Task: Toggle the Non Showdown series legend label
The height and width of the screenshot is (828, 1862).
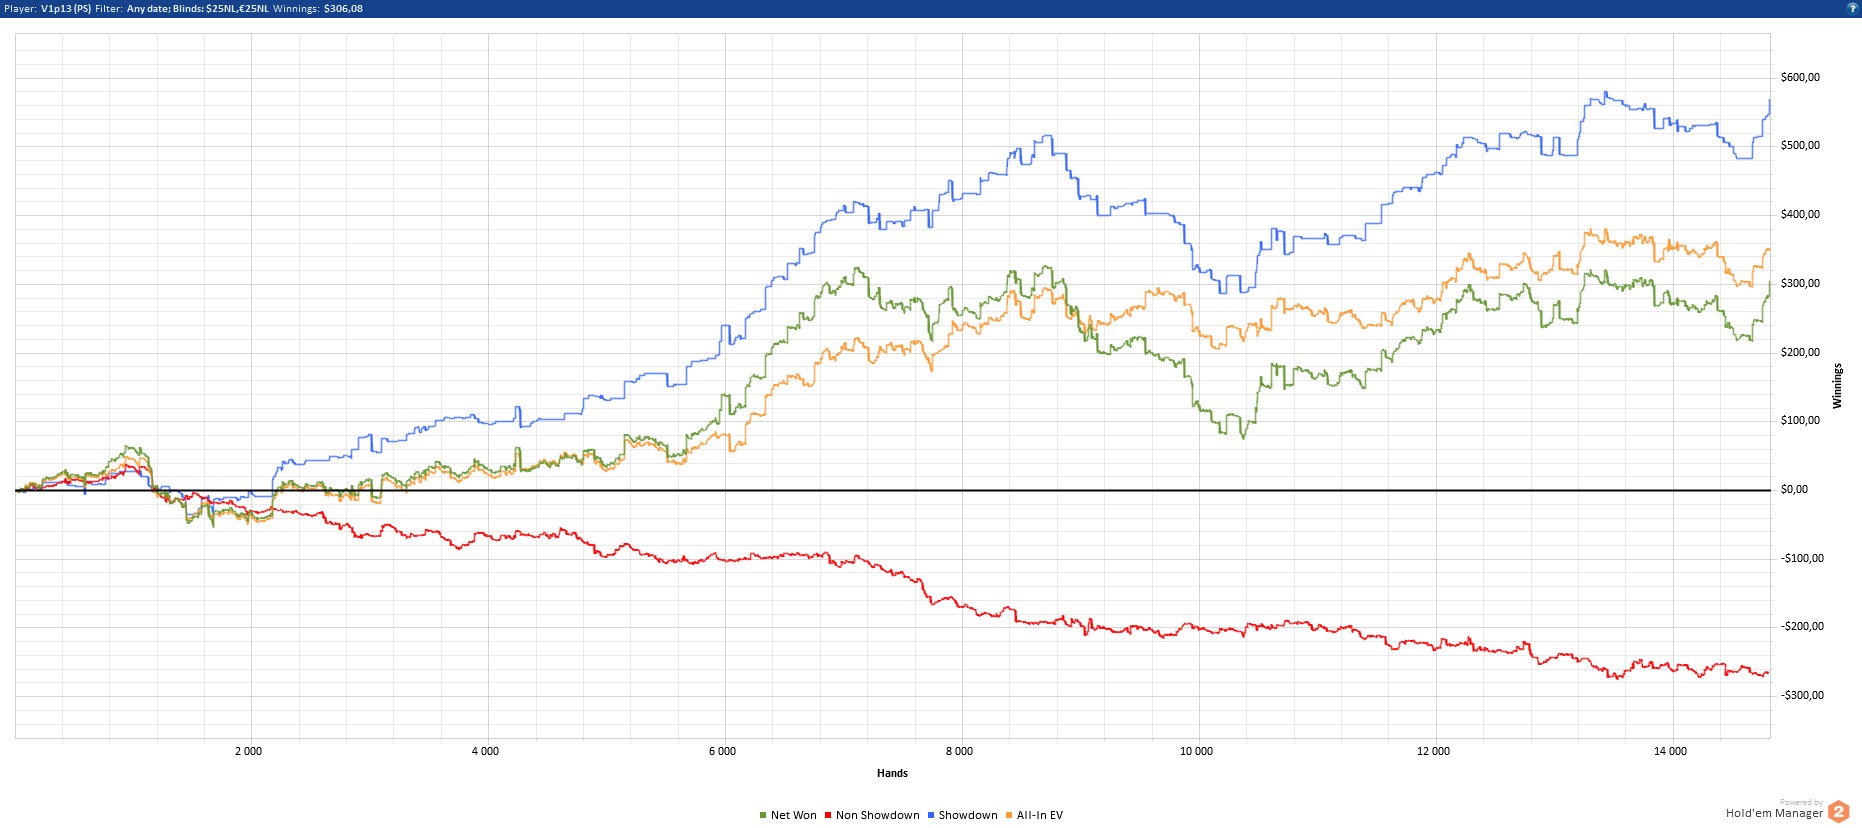Action: [877, 816]
